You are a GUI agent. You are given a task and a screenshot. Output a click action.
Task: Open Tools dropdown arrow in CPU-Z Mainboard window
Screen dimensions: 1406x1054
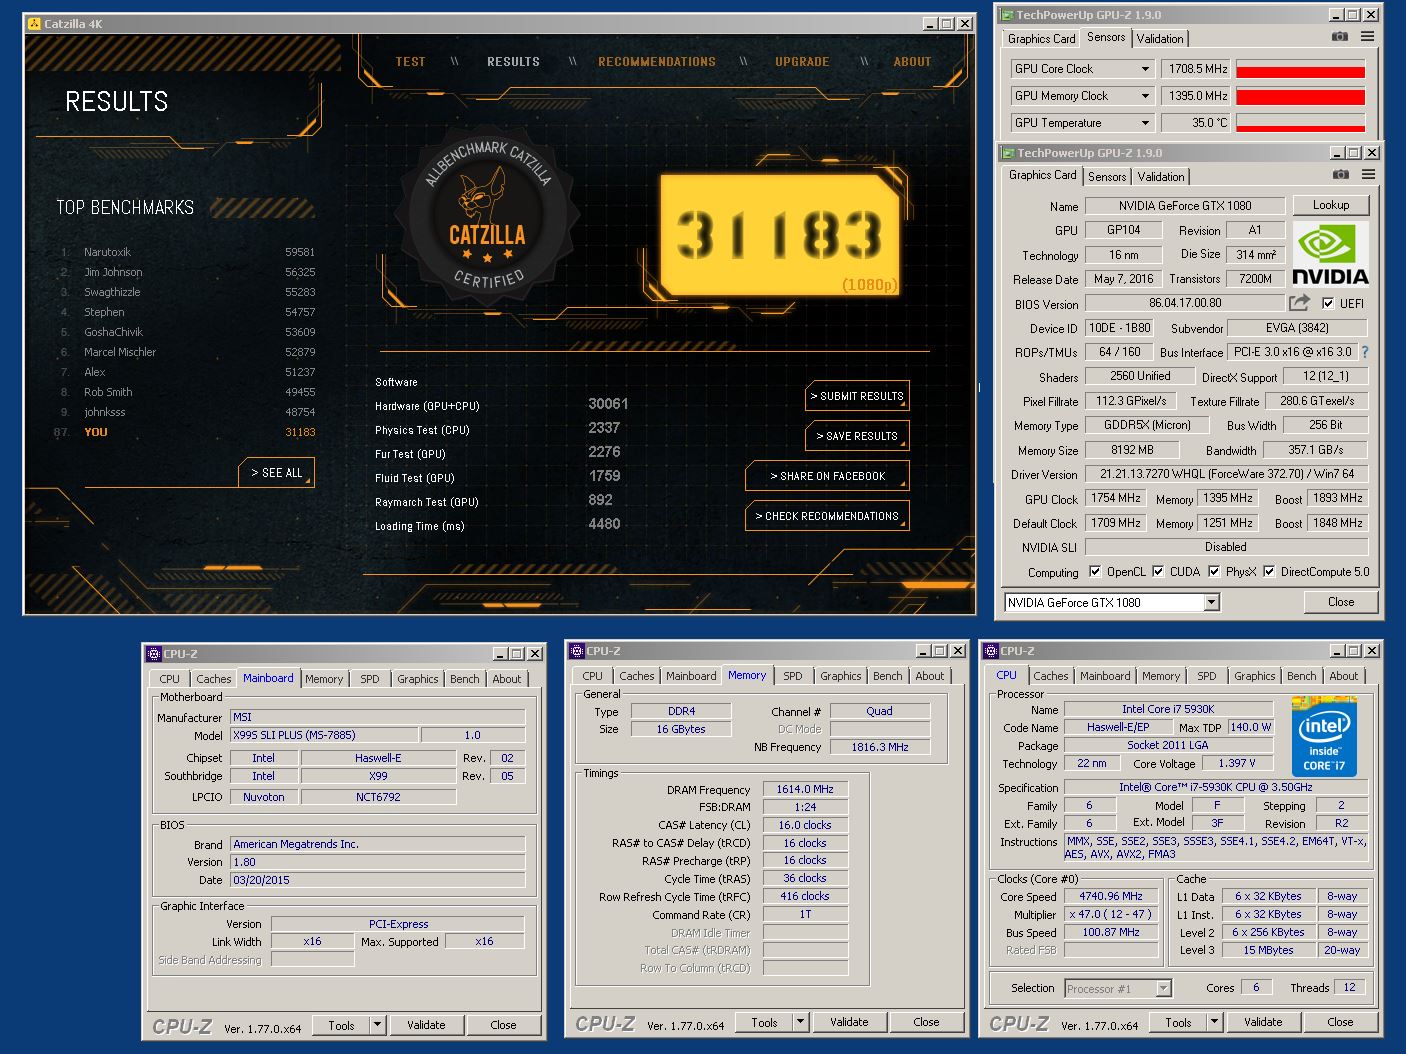377,1025
